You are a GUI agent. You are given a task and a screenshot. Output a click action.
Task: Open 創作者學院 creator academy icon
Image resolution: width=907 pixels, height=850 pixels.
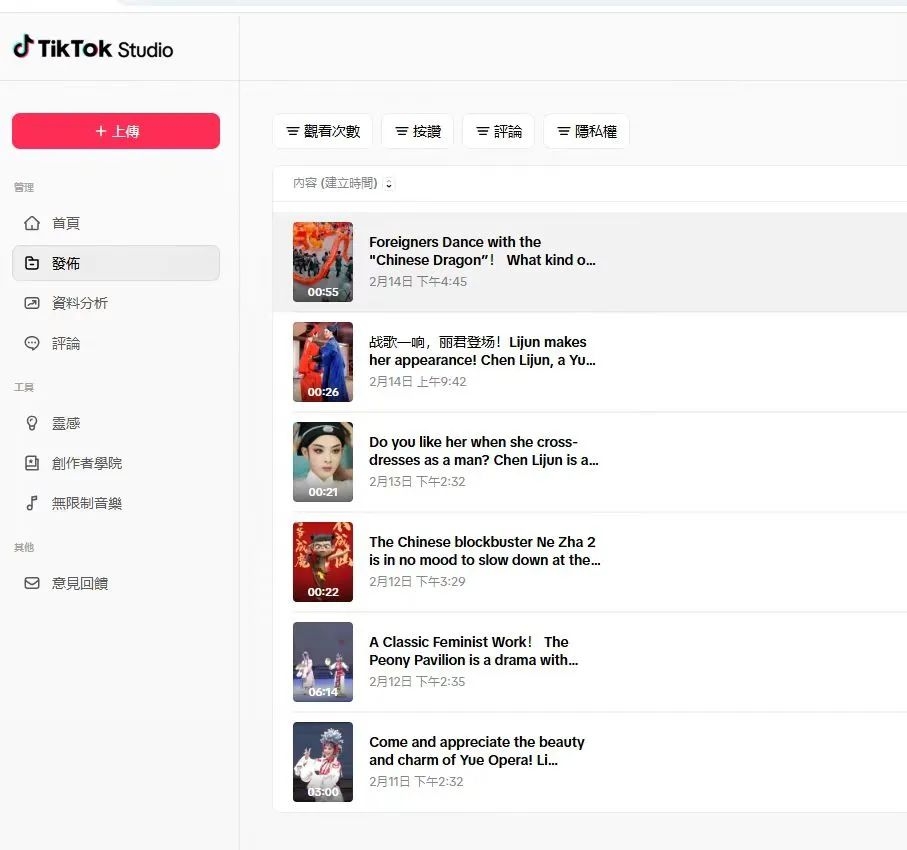(32, 463)
